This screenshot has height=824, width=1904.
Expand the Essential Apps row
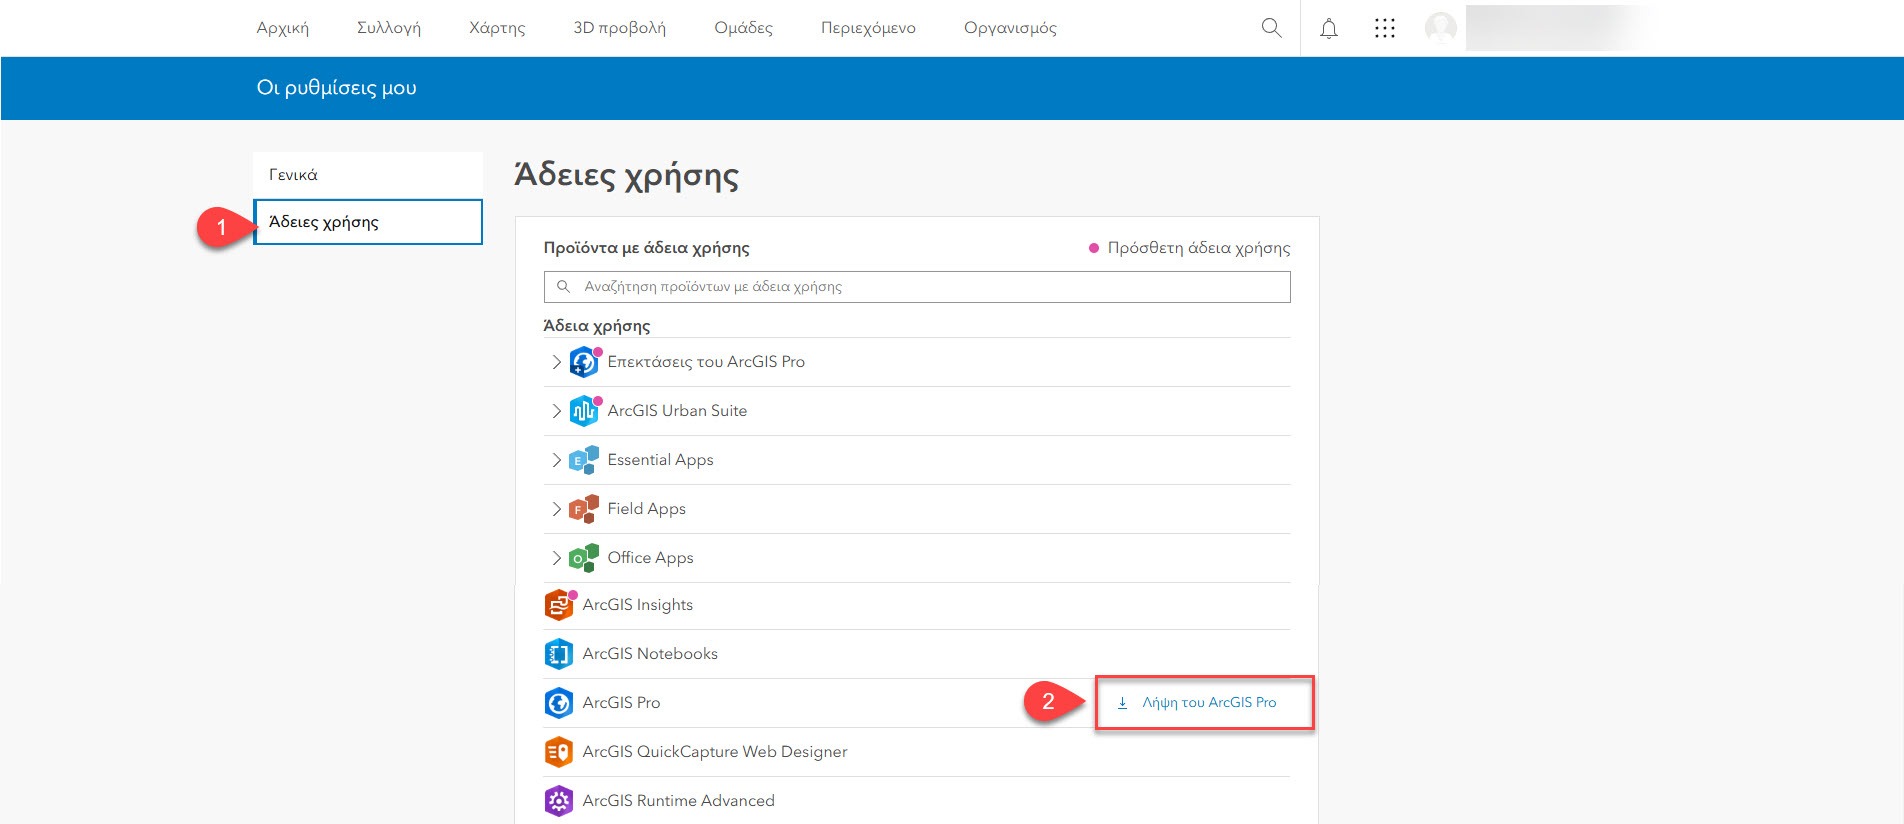(x=556, y=460)
